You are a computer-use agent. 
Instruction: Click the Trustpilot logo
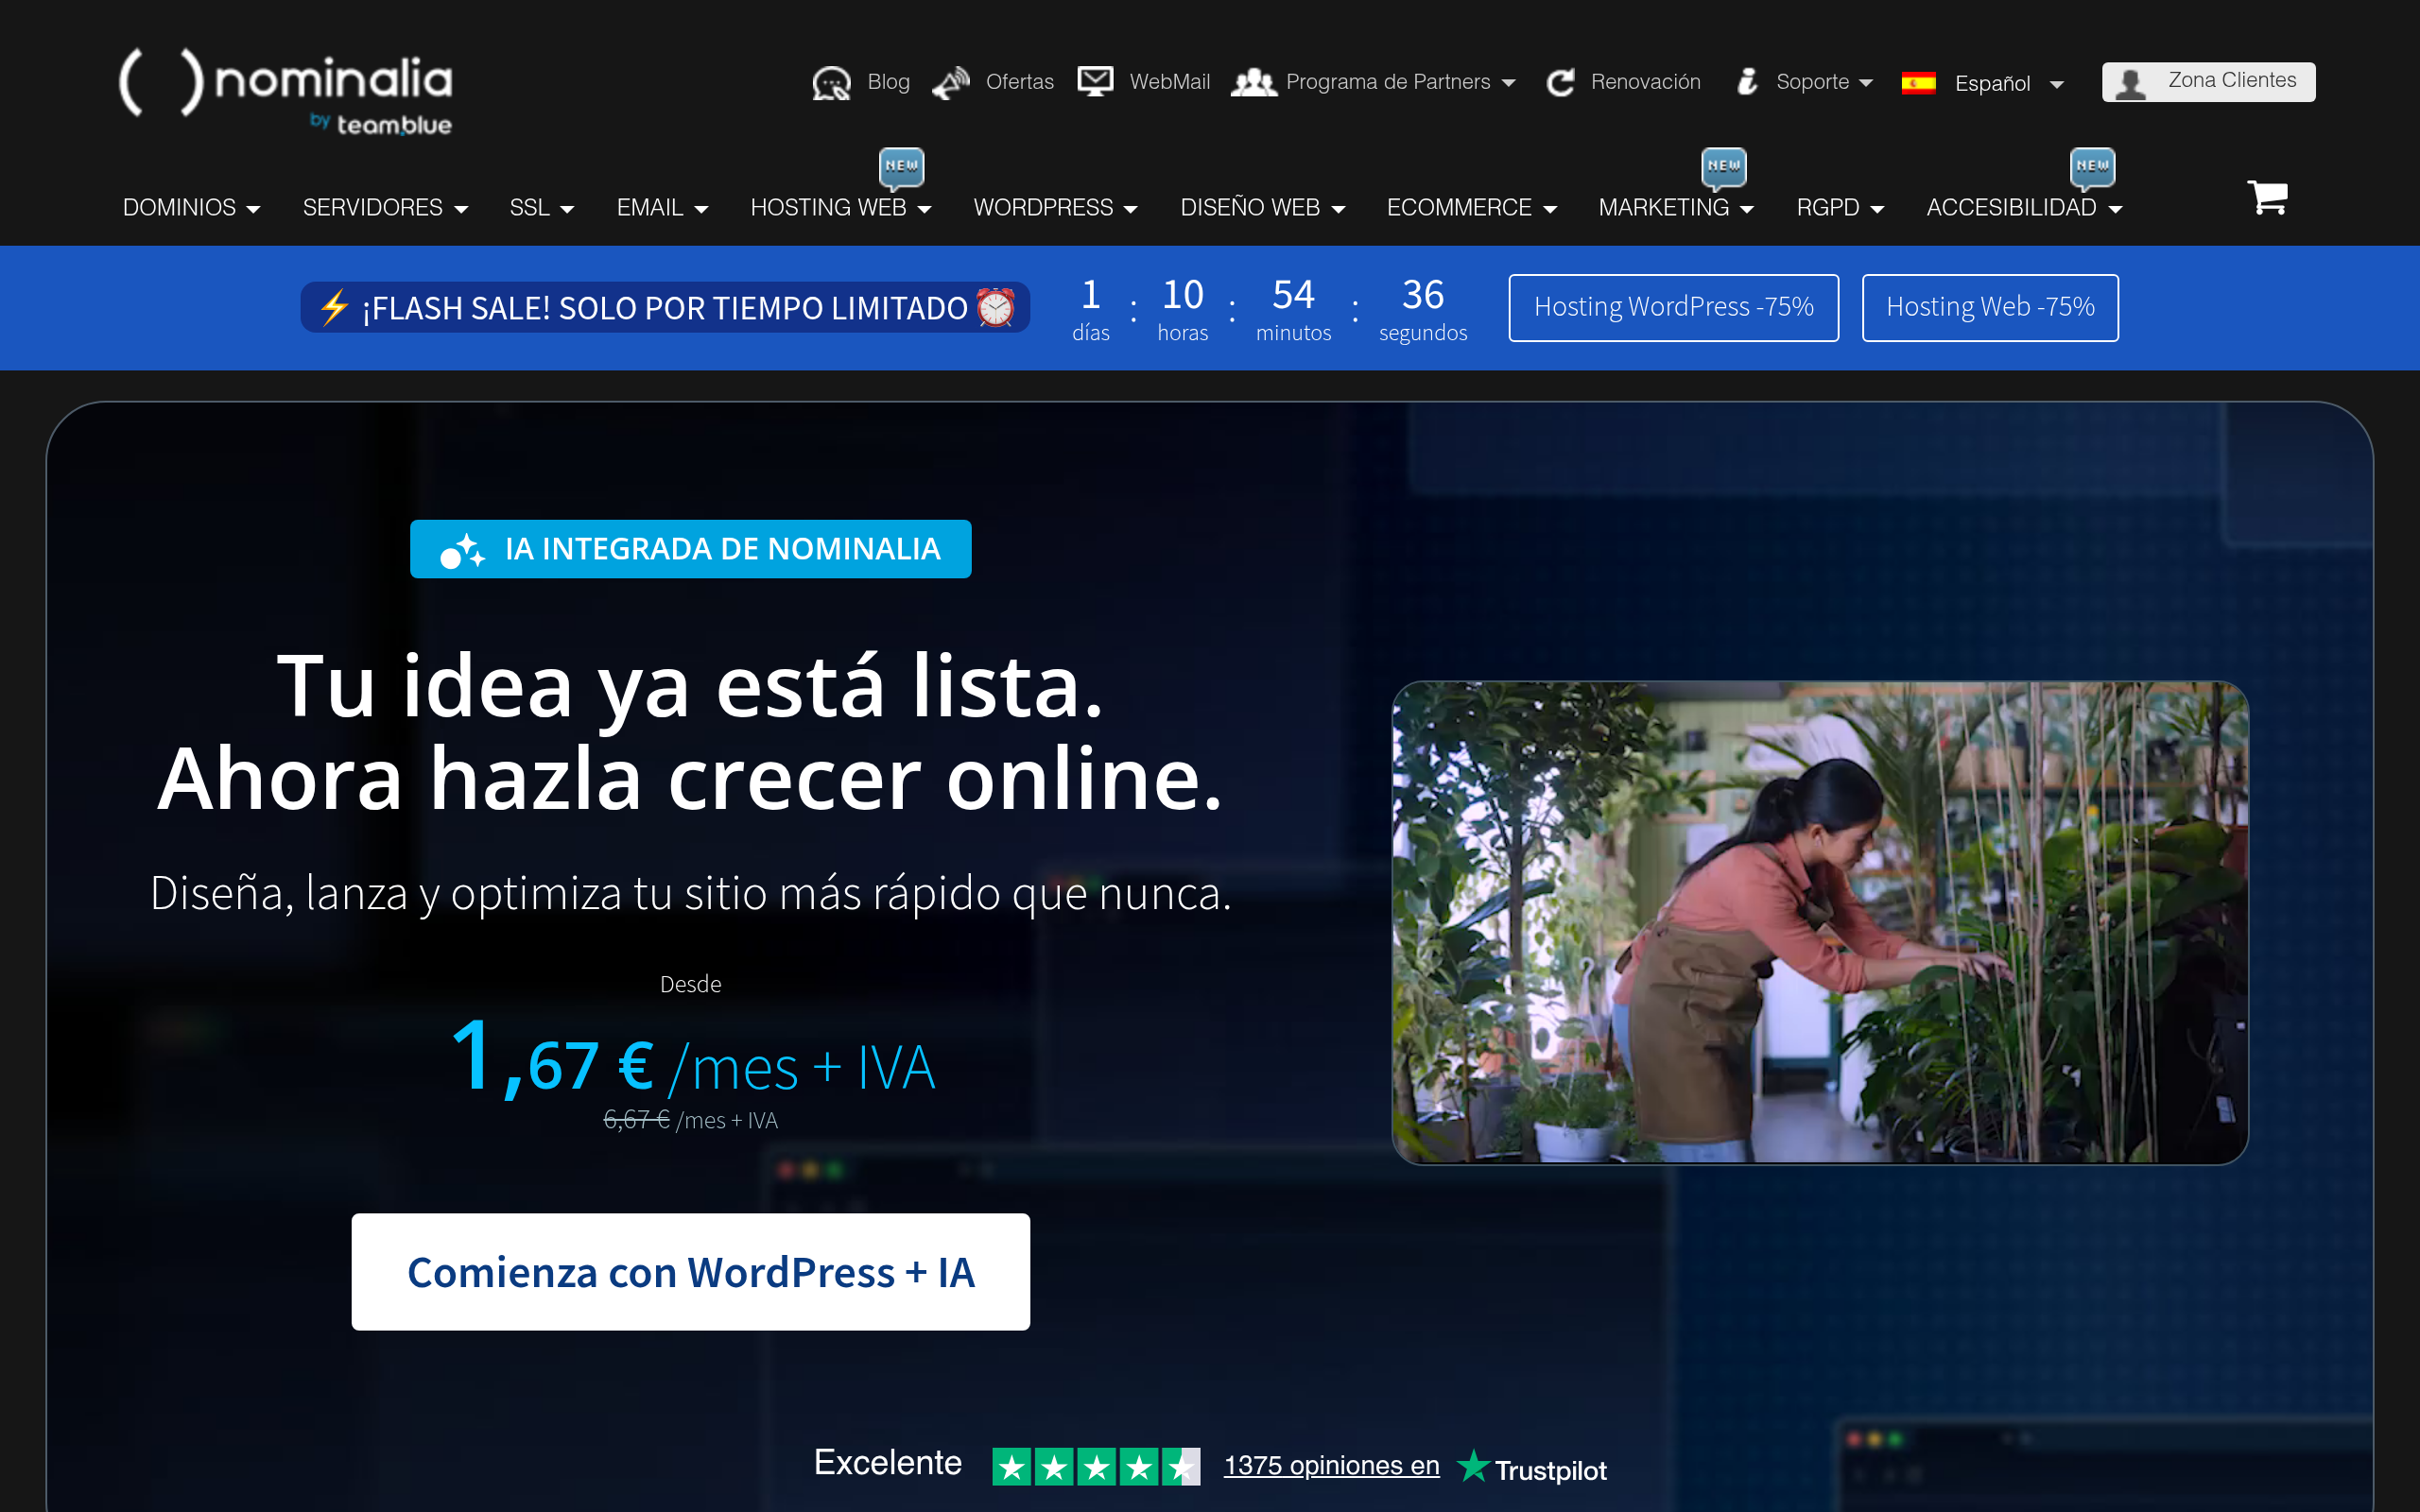pyautogui.click(x=1532, y=1468)
